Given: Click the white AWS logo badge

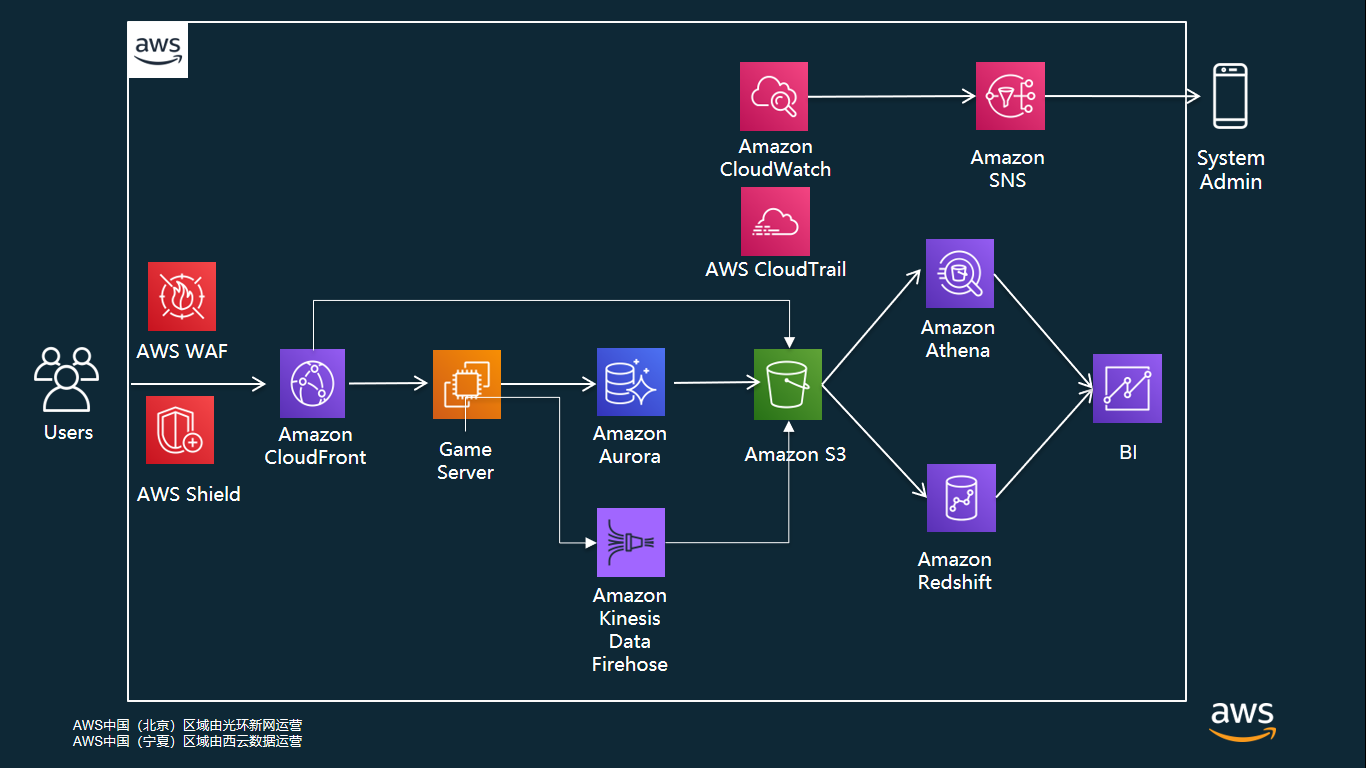Looking at the screenshot, I should [158, 50].
